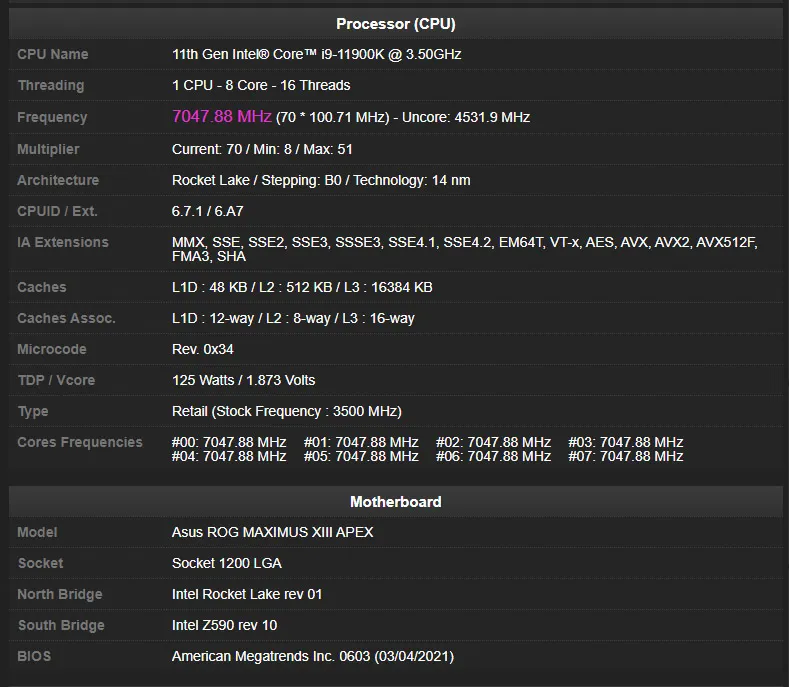Click the L1D 12-way associativity value
The height and width of the screenshot is (687, 789).
pyautogui.click(x=293, y=319)
